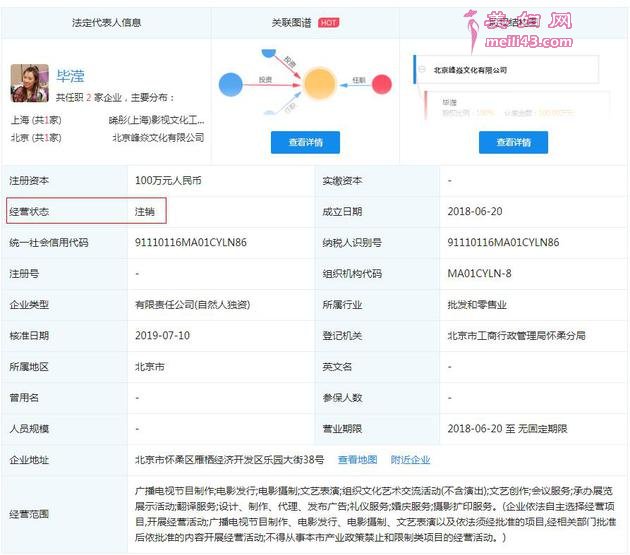Image resolution: width=630 pixels, height=555 pixels.
Task: Click the organization code MA01CYLN-8
Action: (479, 273)
